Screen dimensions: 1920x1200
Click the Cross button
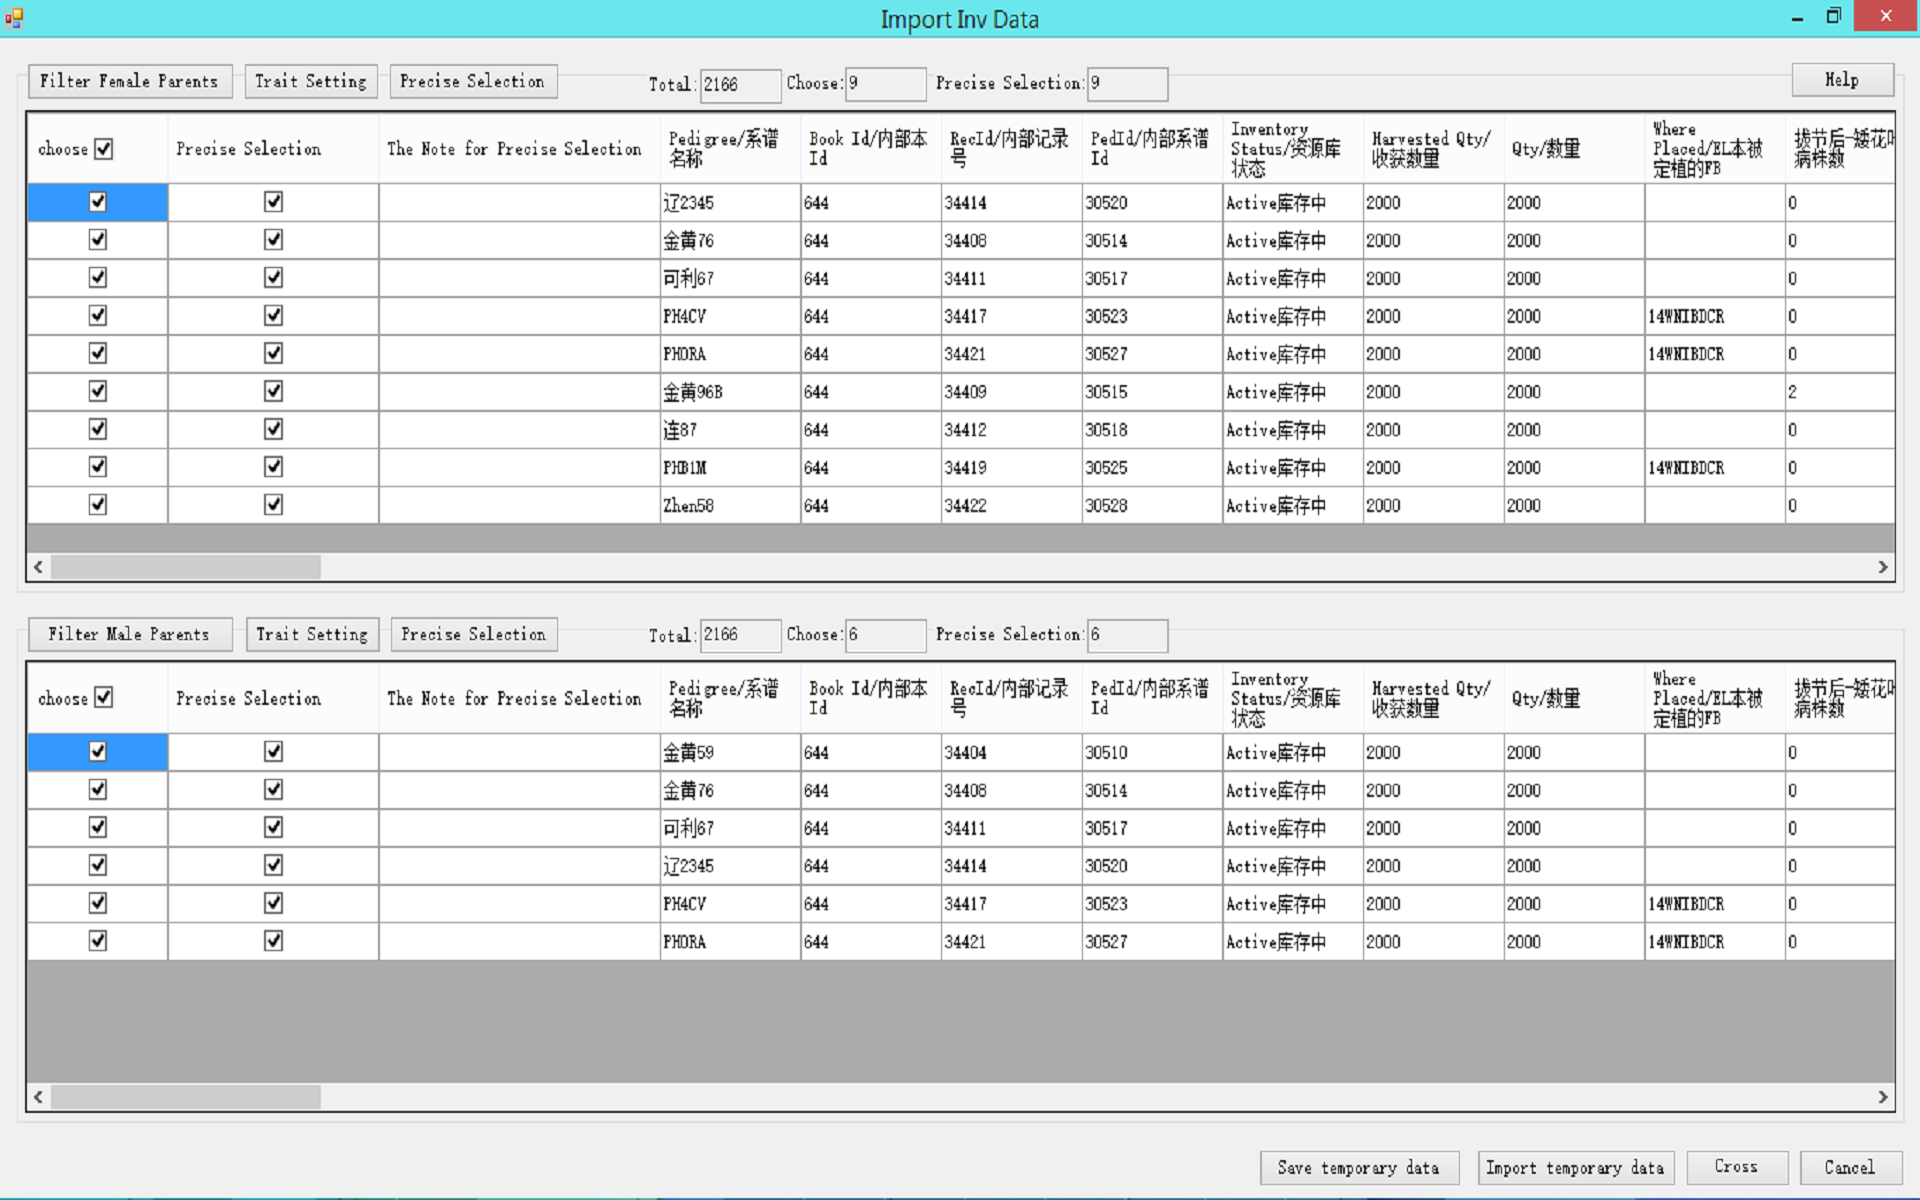(x=1736, y=1167)
